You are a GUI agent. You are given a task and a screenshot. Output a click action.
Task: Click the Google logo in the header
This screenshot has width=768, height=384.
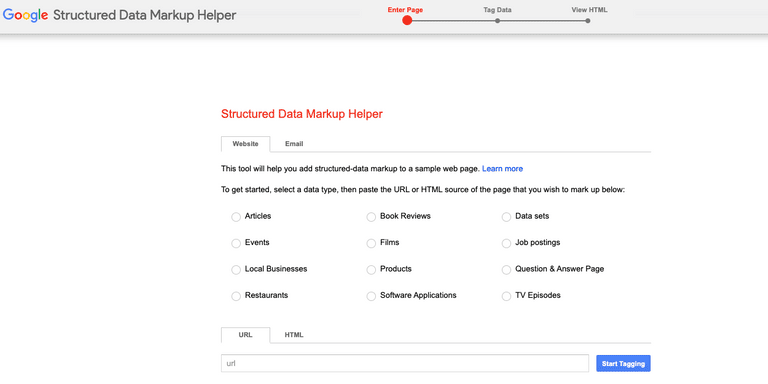click(x=25, y=15)
